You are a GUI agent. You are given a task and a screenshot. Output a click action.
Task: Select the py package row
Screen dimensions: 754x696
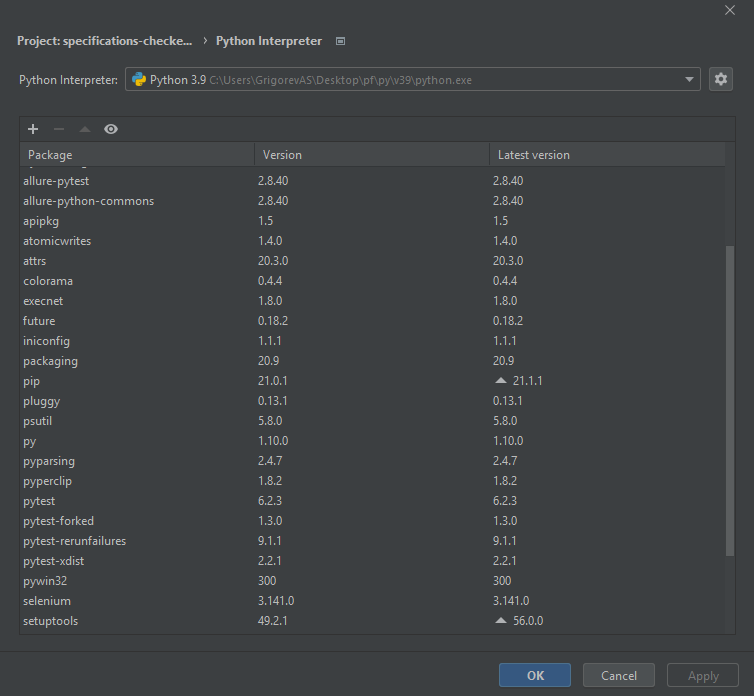pos(372,441)
